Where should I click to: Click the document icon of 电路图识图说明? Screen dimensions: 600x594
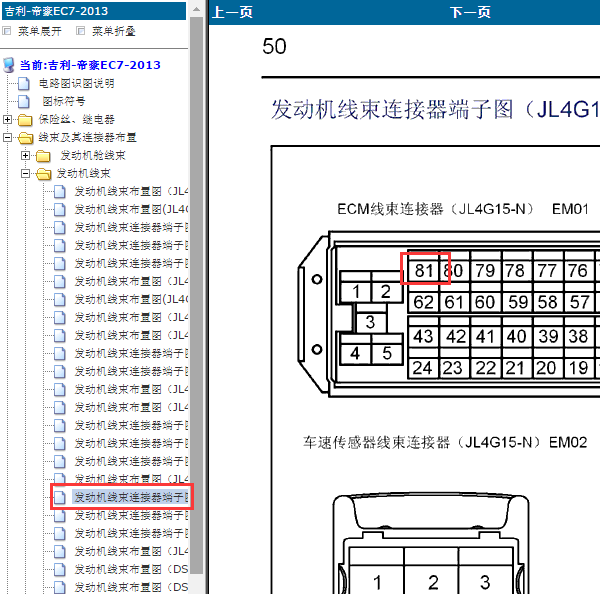(x=24, y=83)
